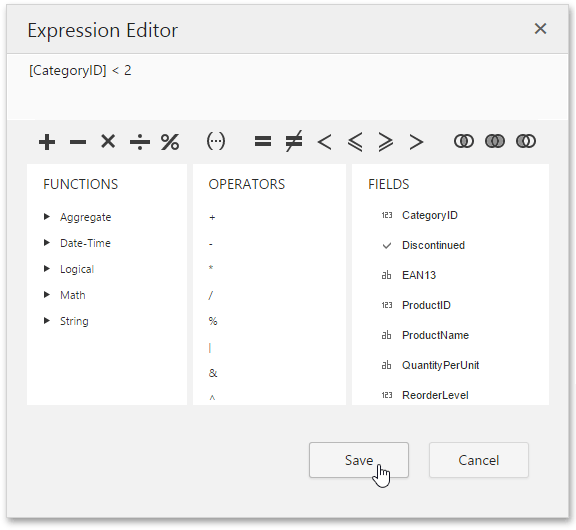Insert the multiply operator from the toolbar
576x530 pixels.
(108, 141)
